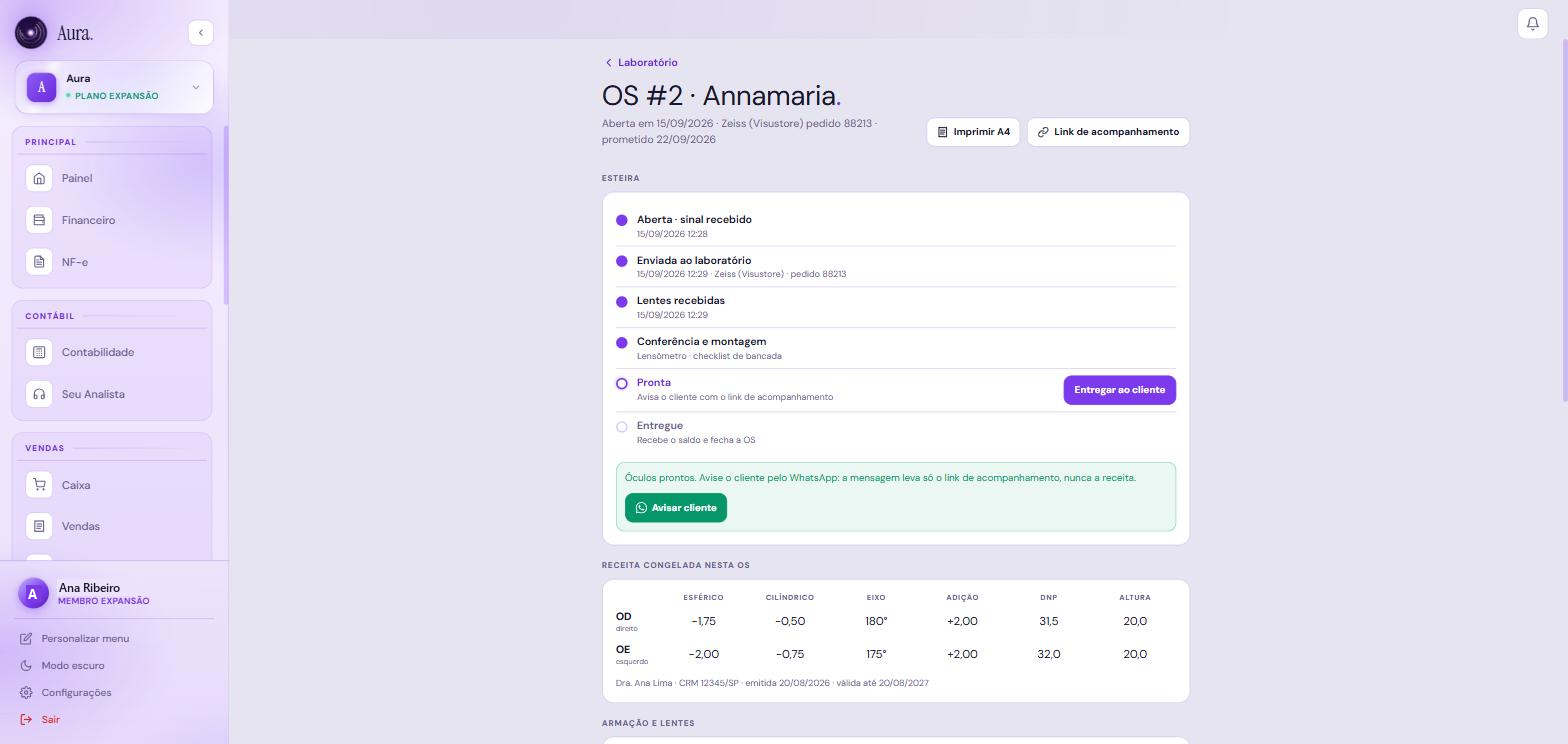Click the Contabilidade calculator icon

pyautogui.click(x=39, y=352)
